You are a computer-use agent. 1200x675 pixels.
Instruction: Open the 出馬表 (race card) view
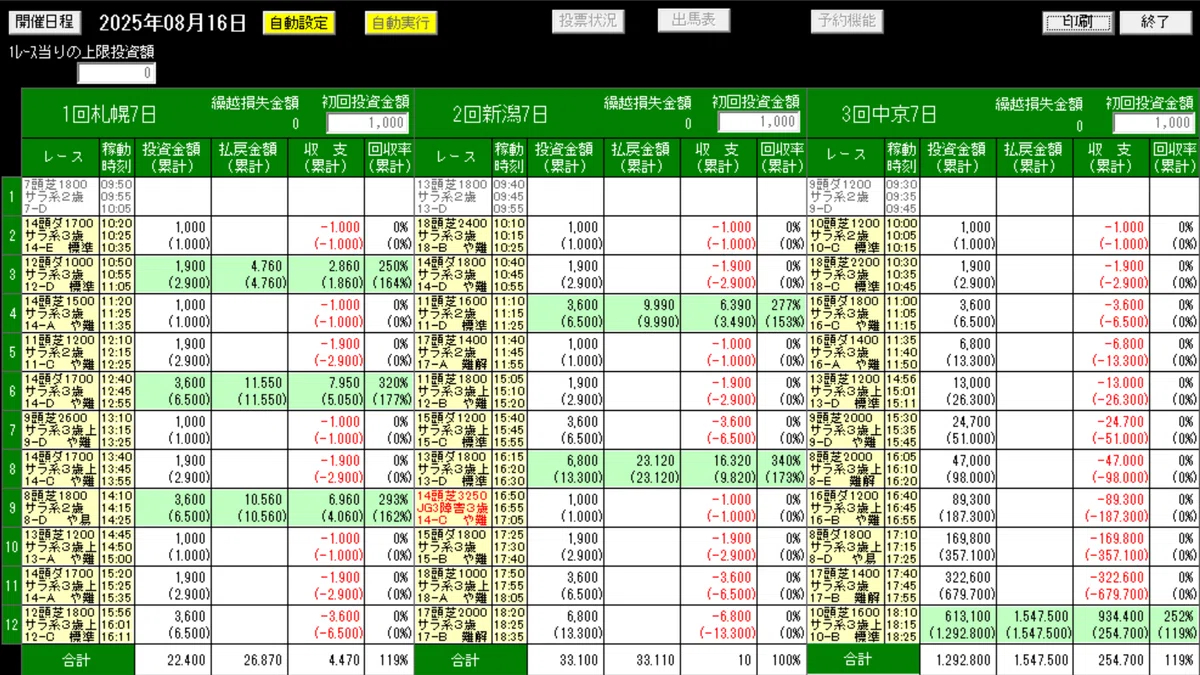[x=694, y=19]
